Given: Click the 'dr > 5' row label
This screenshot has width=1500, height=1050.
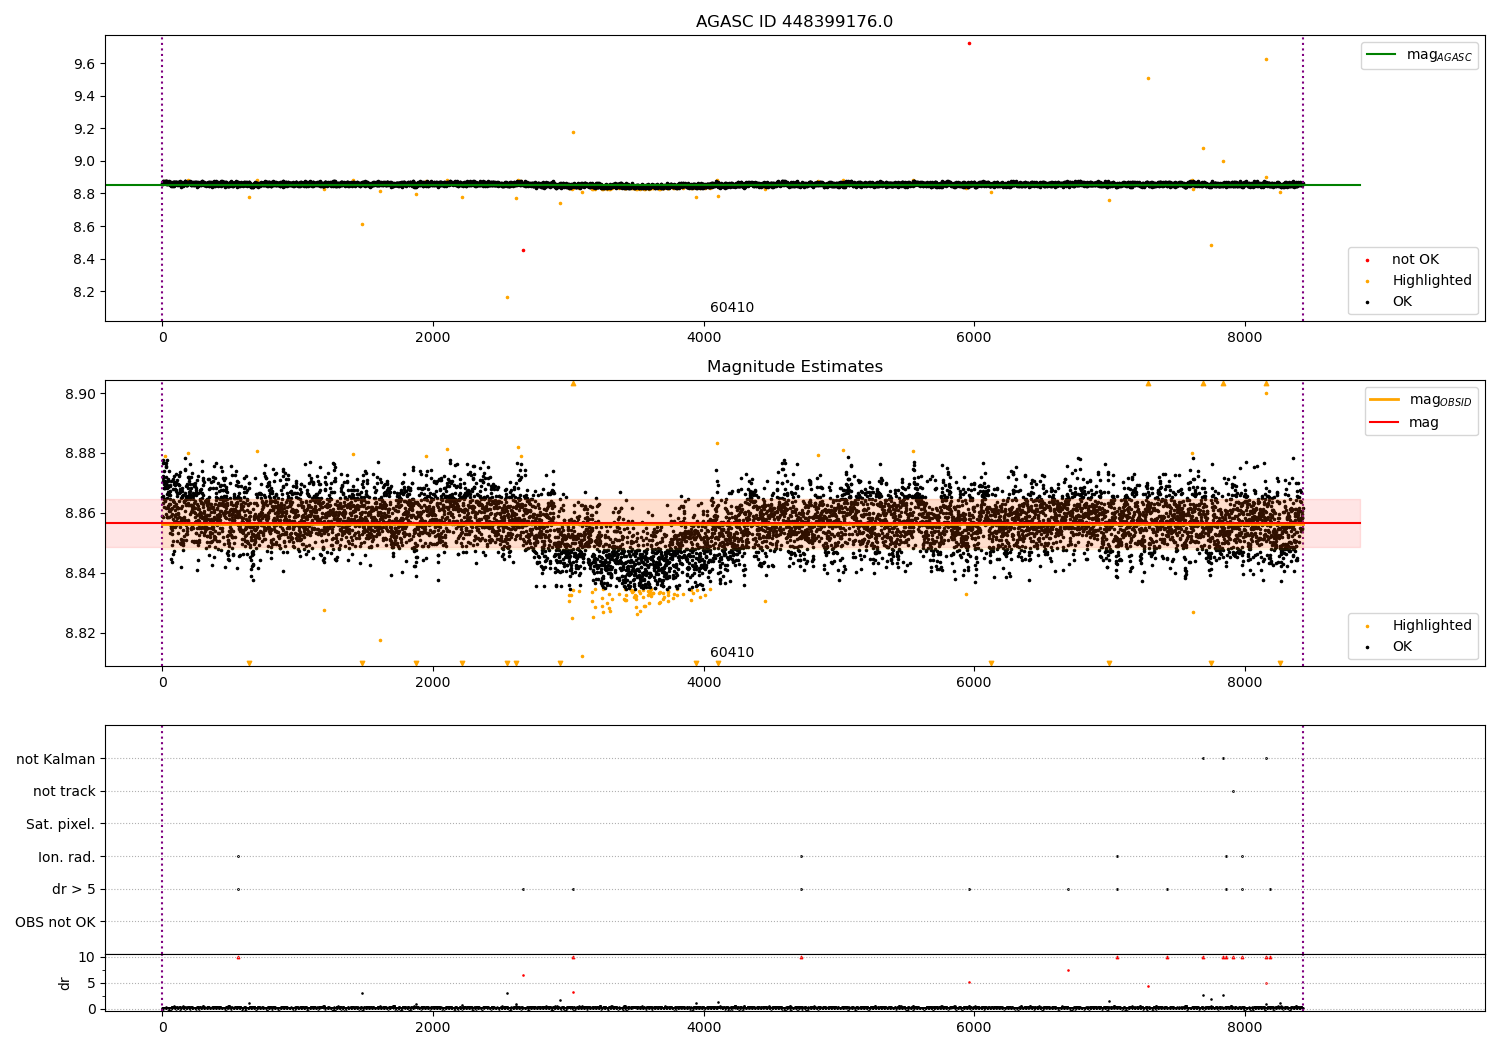Looking at the screenshot, I should click(x=74, y=890).
